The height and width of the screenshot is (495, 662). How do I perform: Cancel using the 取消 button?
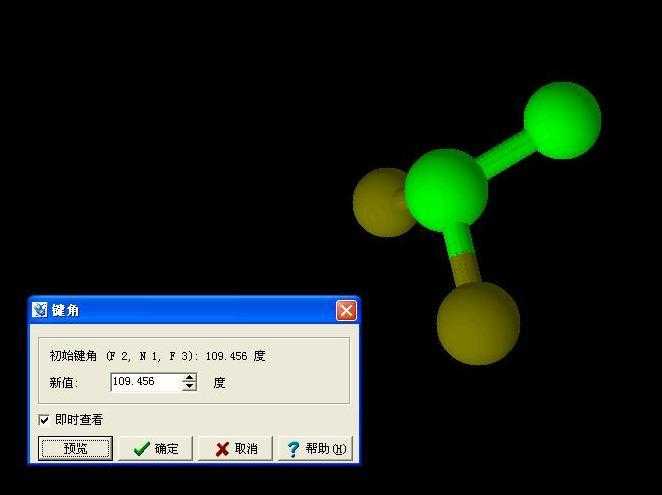pos(235,449)
